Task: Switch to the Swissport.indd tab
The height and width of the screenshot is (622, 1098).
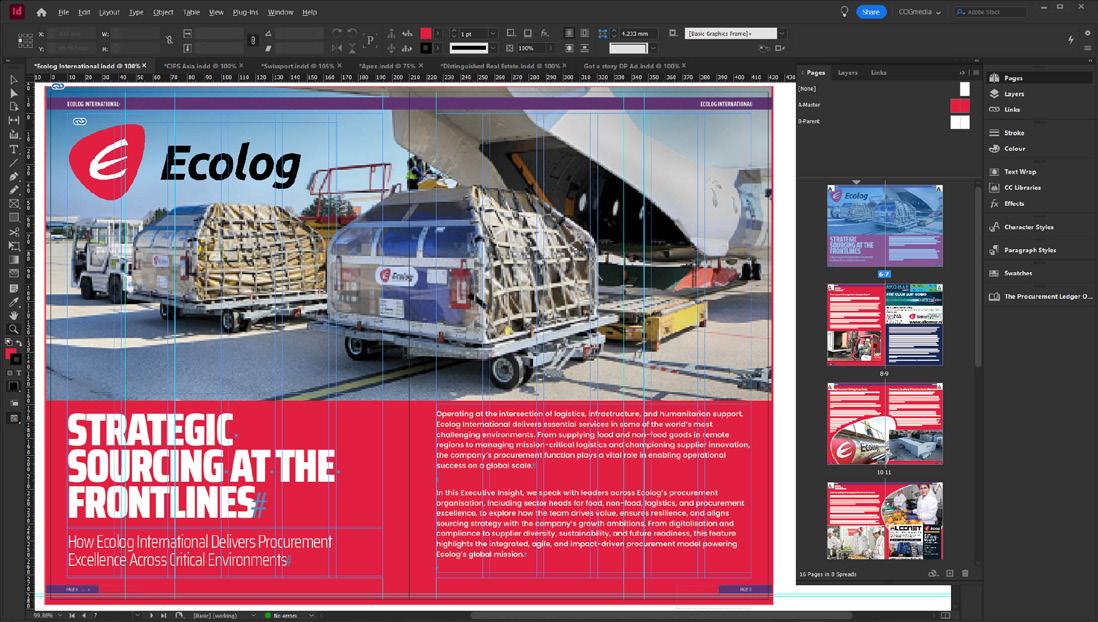Action: (298, 66)
